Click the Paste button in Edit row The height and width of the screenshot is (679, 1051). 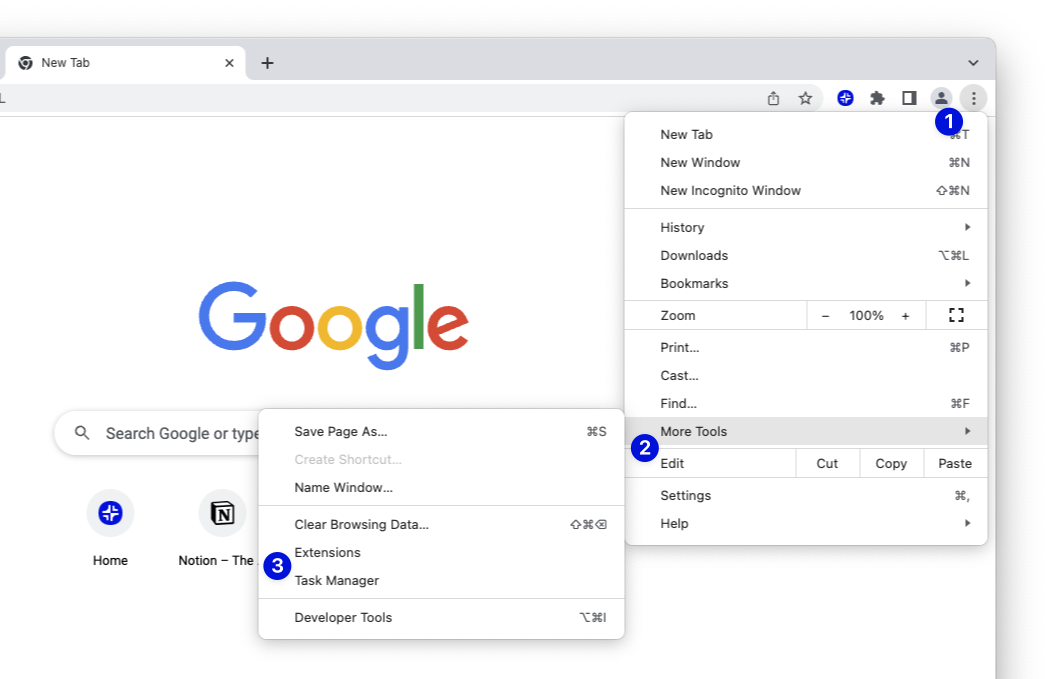point(955,464)
